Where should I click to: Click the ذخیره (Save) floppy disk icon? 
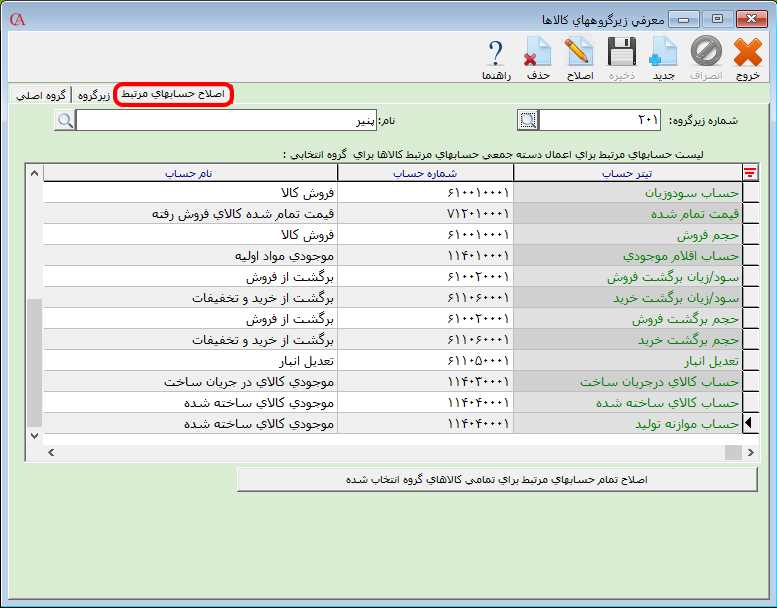coord(622,58)
